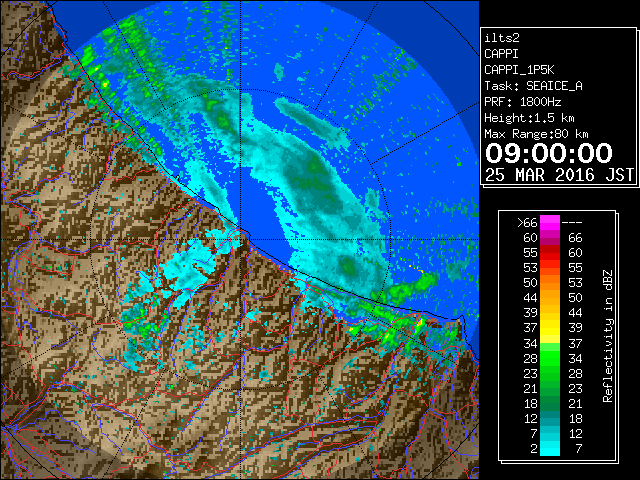Click the cyan swatch at the legend bottom
Image resolution: width=640 pixels, height=480 pixels.
click(x=550, y=449)
